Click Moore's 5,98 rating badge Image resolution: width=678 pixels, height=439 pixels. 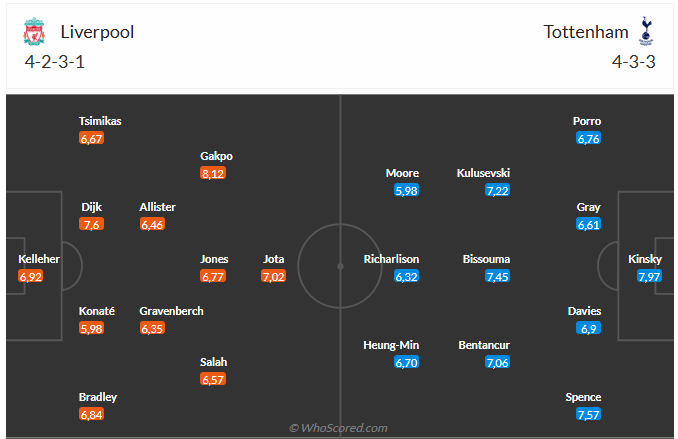(406, 190)
